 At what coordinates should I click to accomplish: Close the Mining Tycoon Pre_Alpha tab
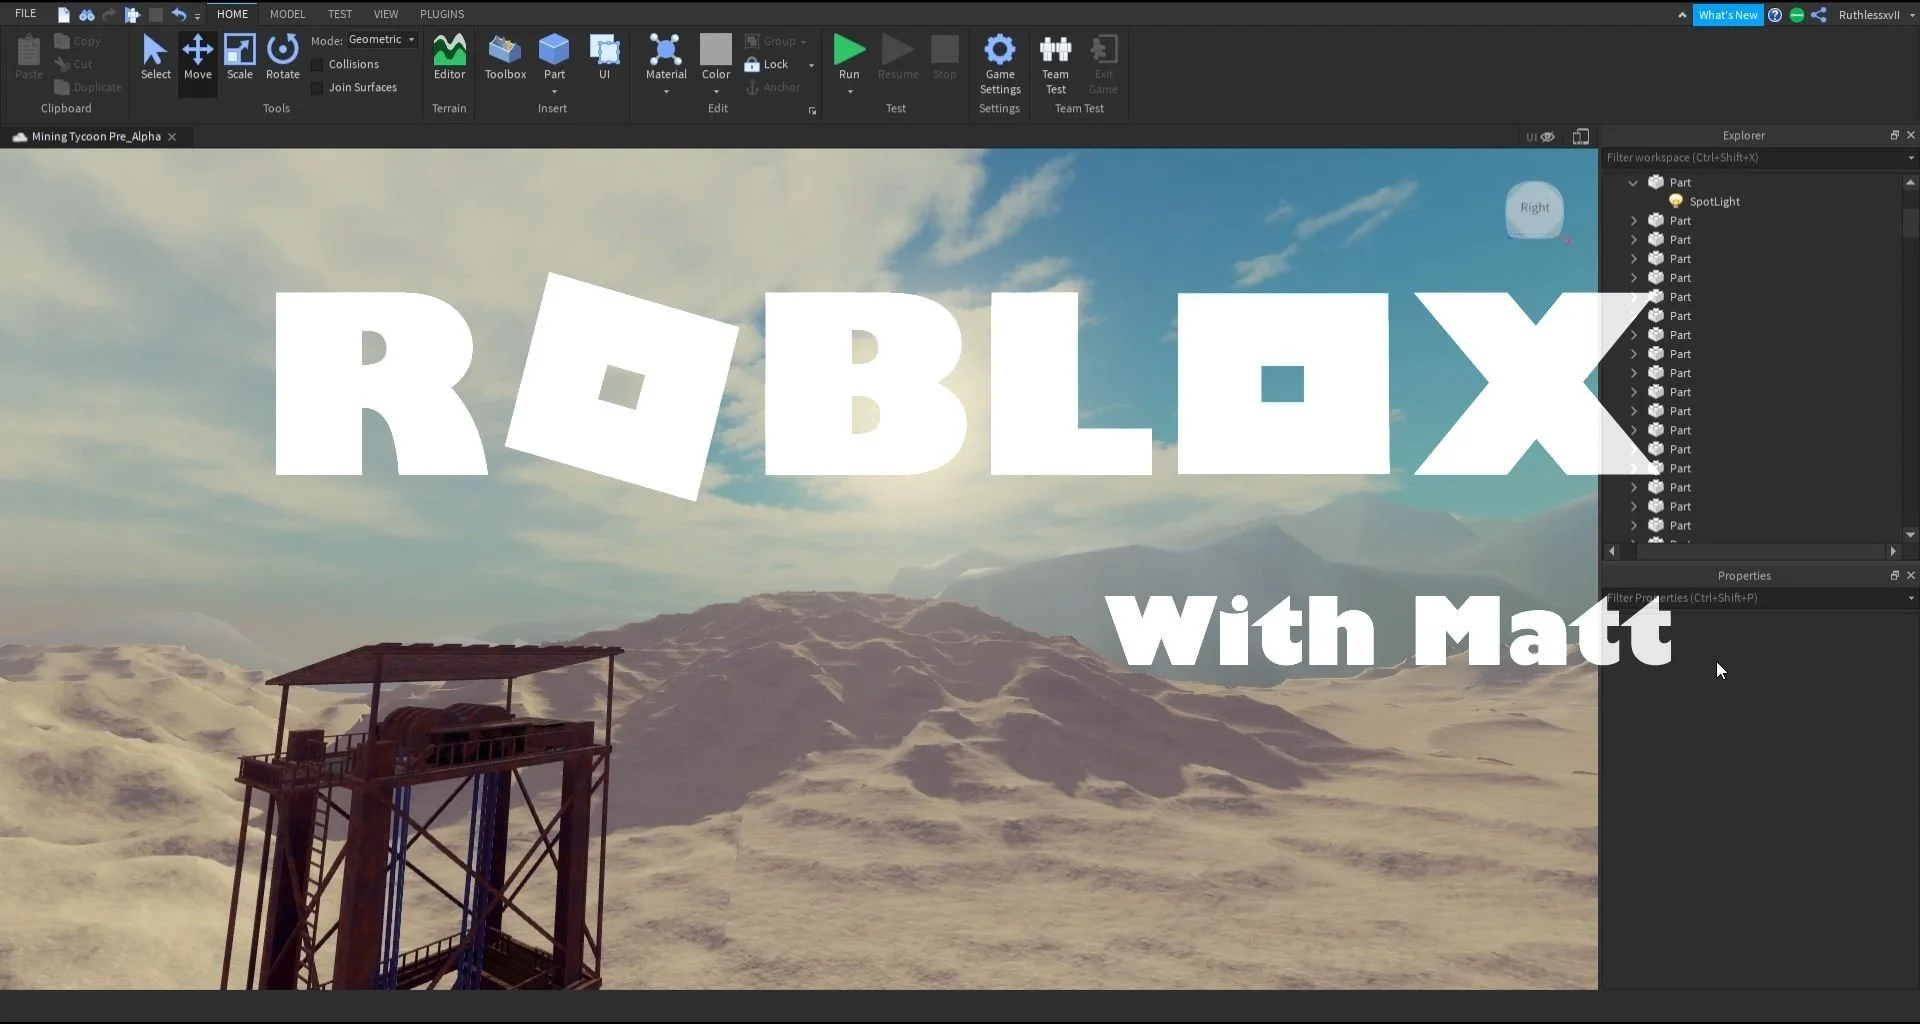172,137
